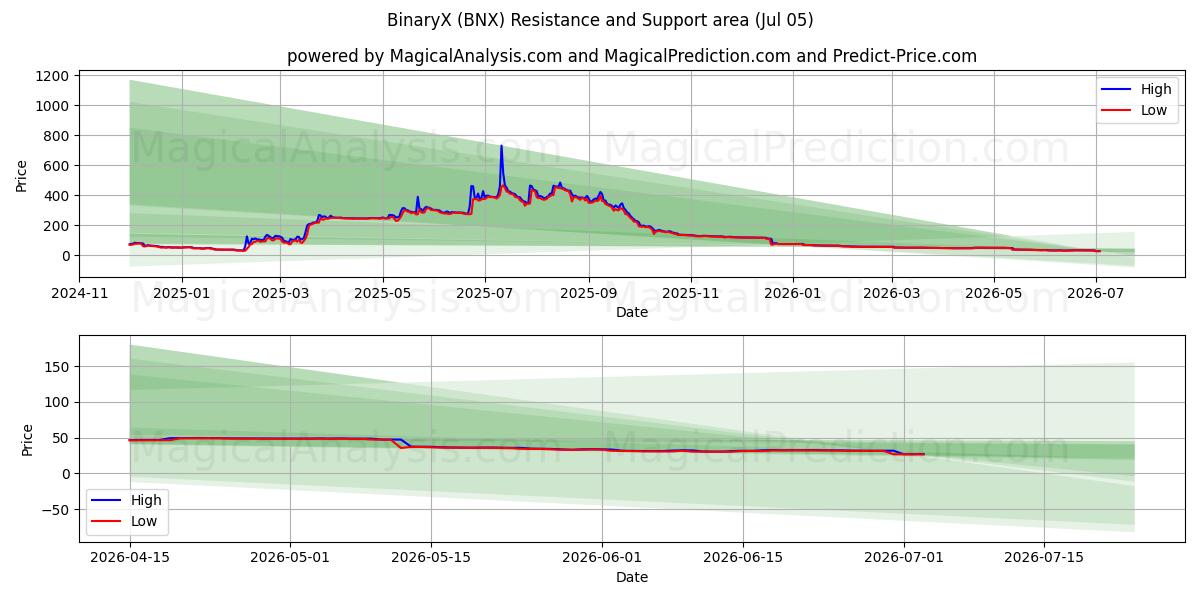The image size is (1200, 600).
Task: Click the '2024-11' x-axis tick label
Action: [79, 294]
